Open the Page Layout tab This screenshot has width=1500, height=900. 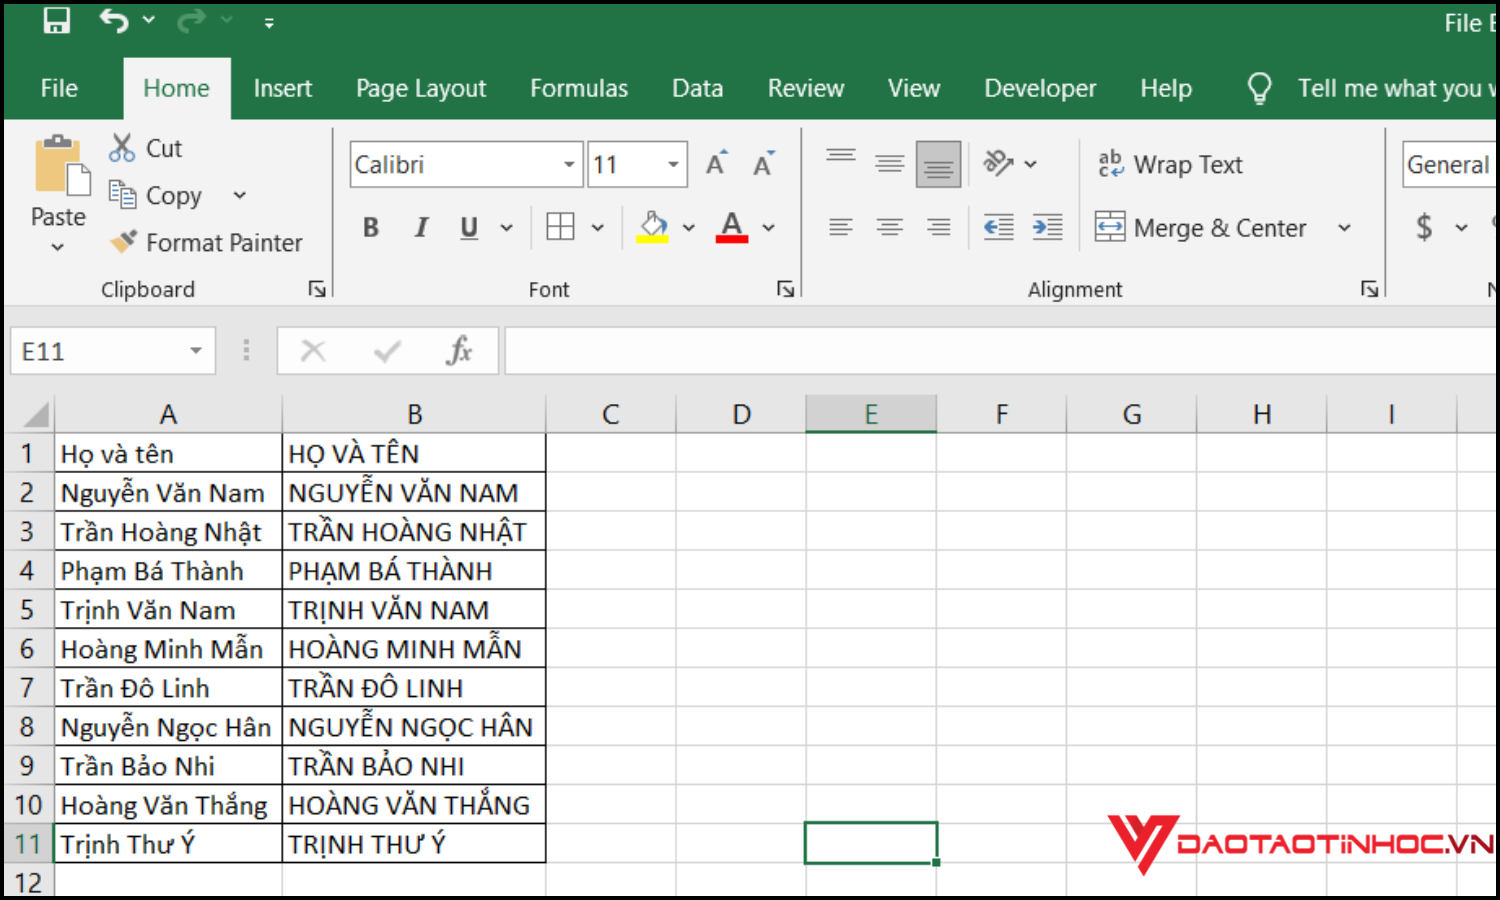pyautogui.click(x=420, y=89)
